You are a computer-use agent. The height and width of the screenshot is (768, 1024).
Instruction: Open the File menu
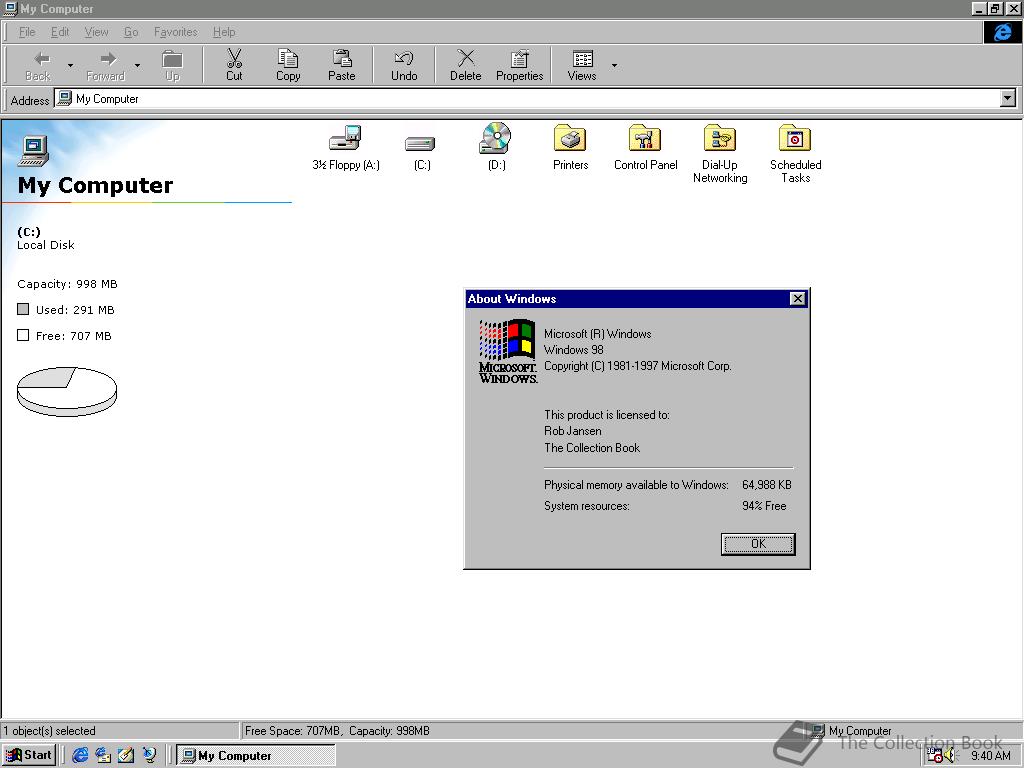pyautogui.click(x=27, y=32)
